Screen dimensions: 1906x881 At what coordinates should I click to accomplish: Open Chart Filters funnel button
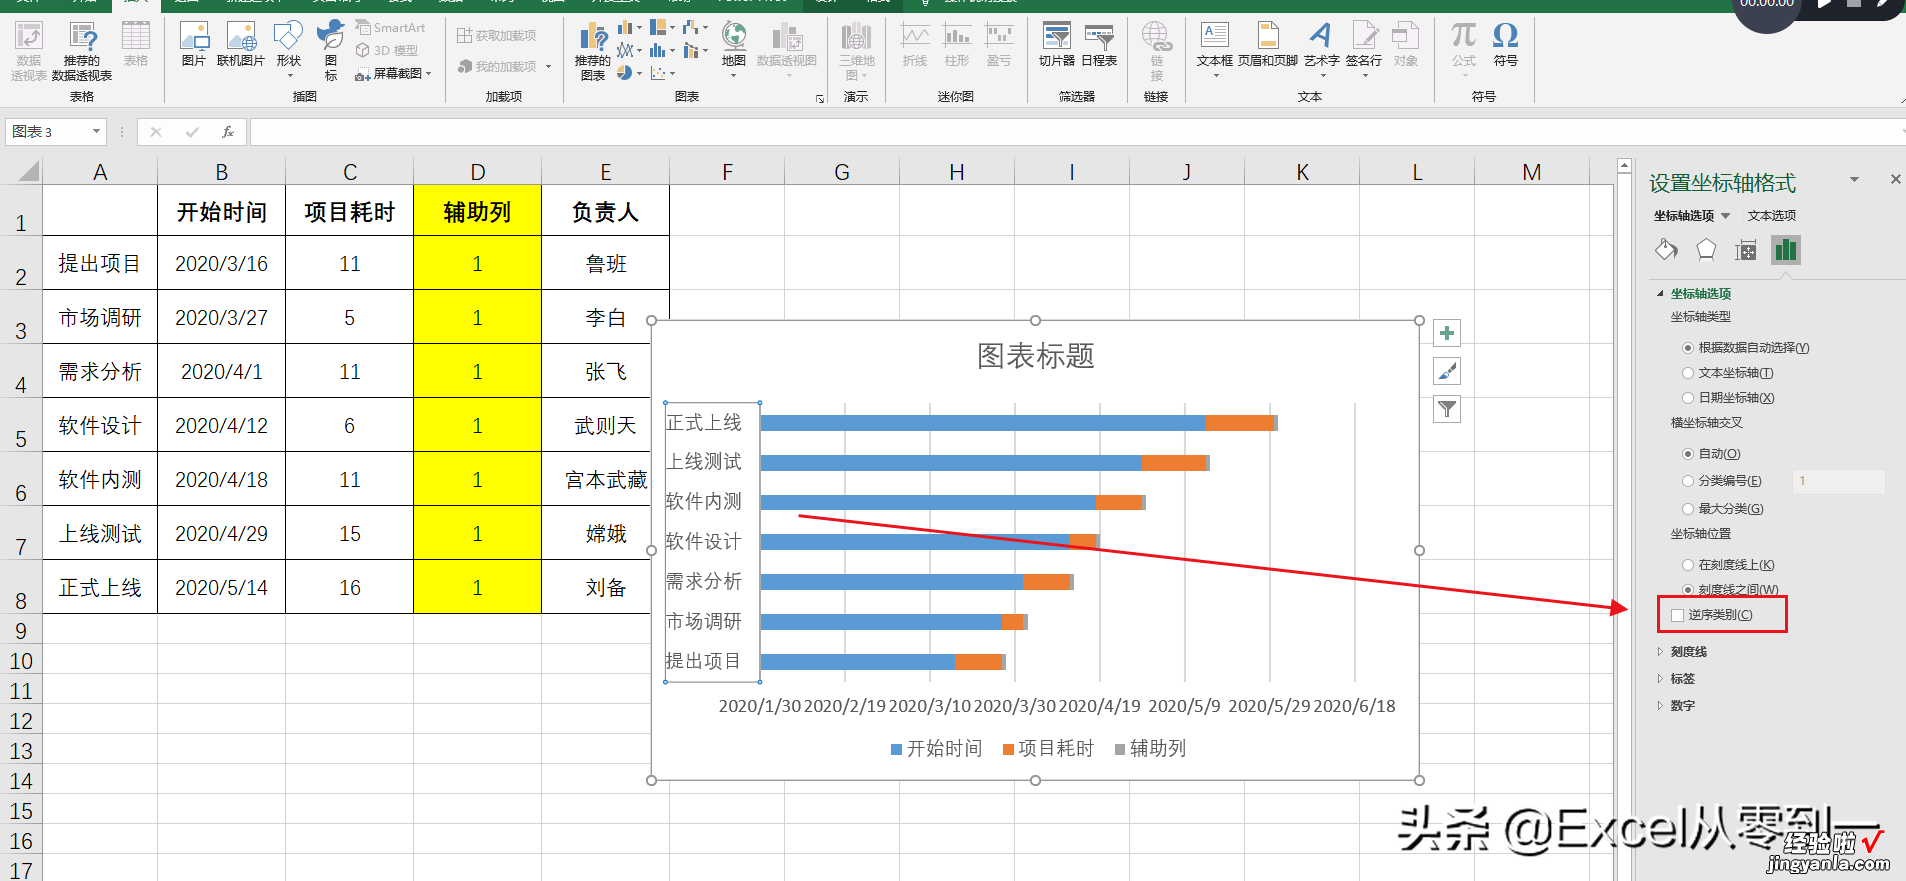pos(1447,409)
